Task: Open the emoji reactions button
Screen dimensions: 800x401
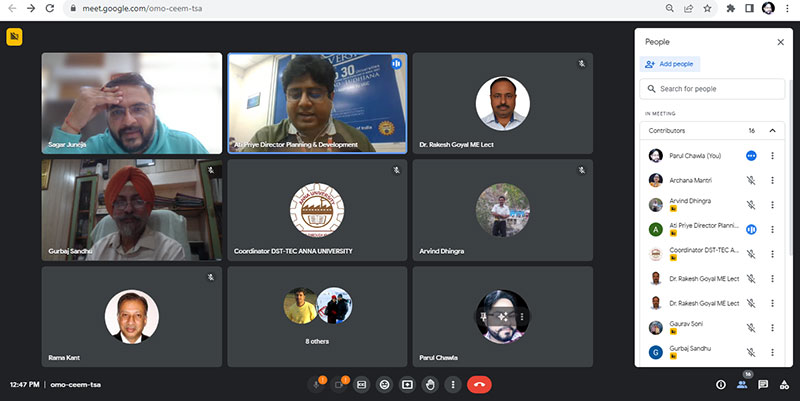Action: coord(384,383)
